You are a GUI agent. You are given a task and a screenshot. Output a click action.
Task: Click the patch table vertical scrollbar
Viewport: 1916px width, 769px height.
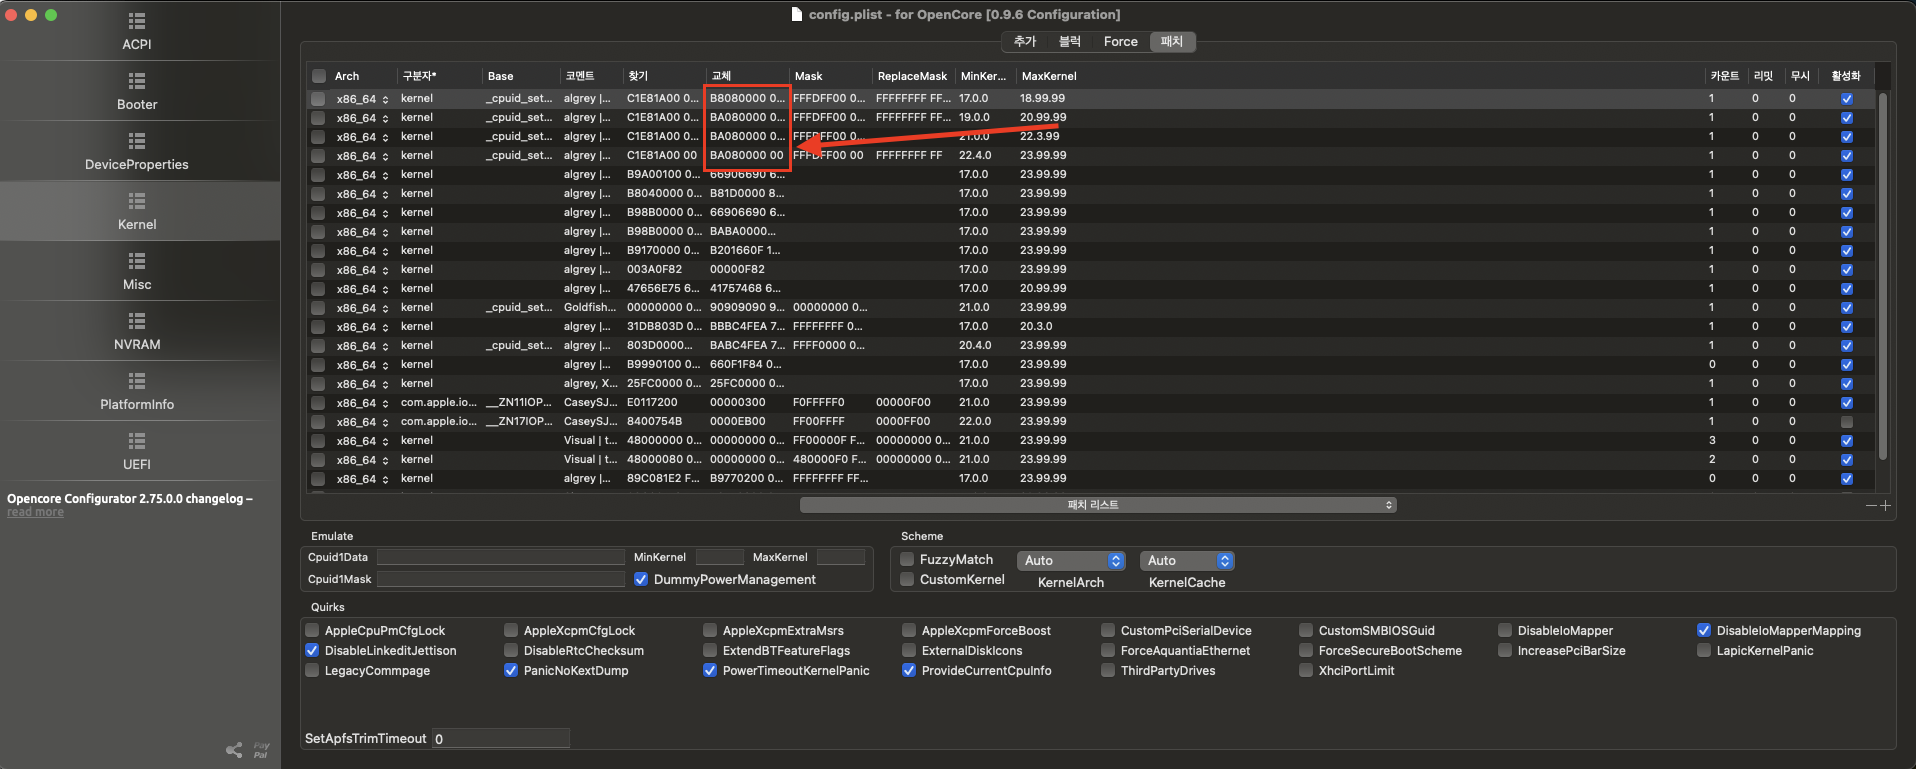pyautogui.click(x=1883, y=277)
